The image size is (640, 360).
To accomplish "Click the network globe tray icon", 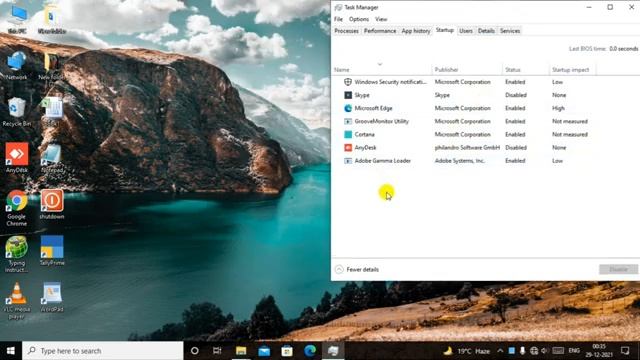I will coord(533,351).
